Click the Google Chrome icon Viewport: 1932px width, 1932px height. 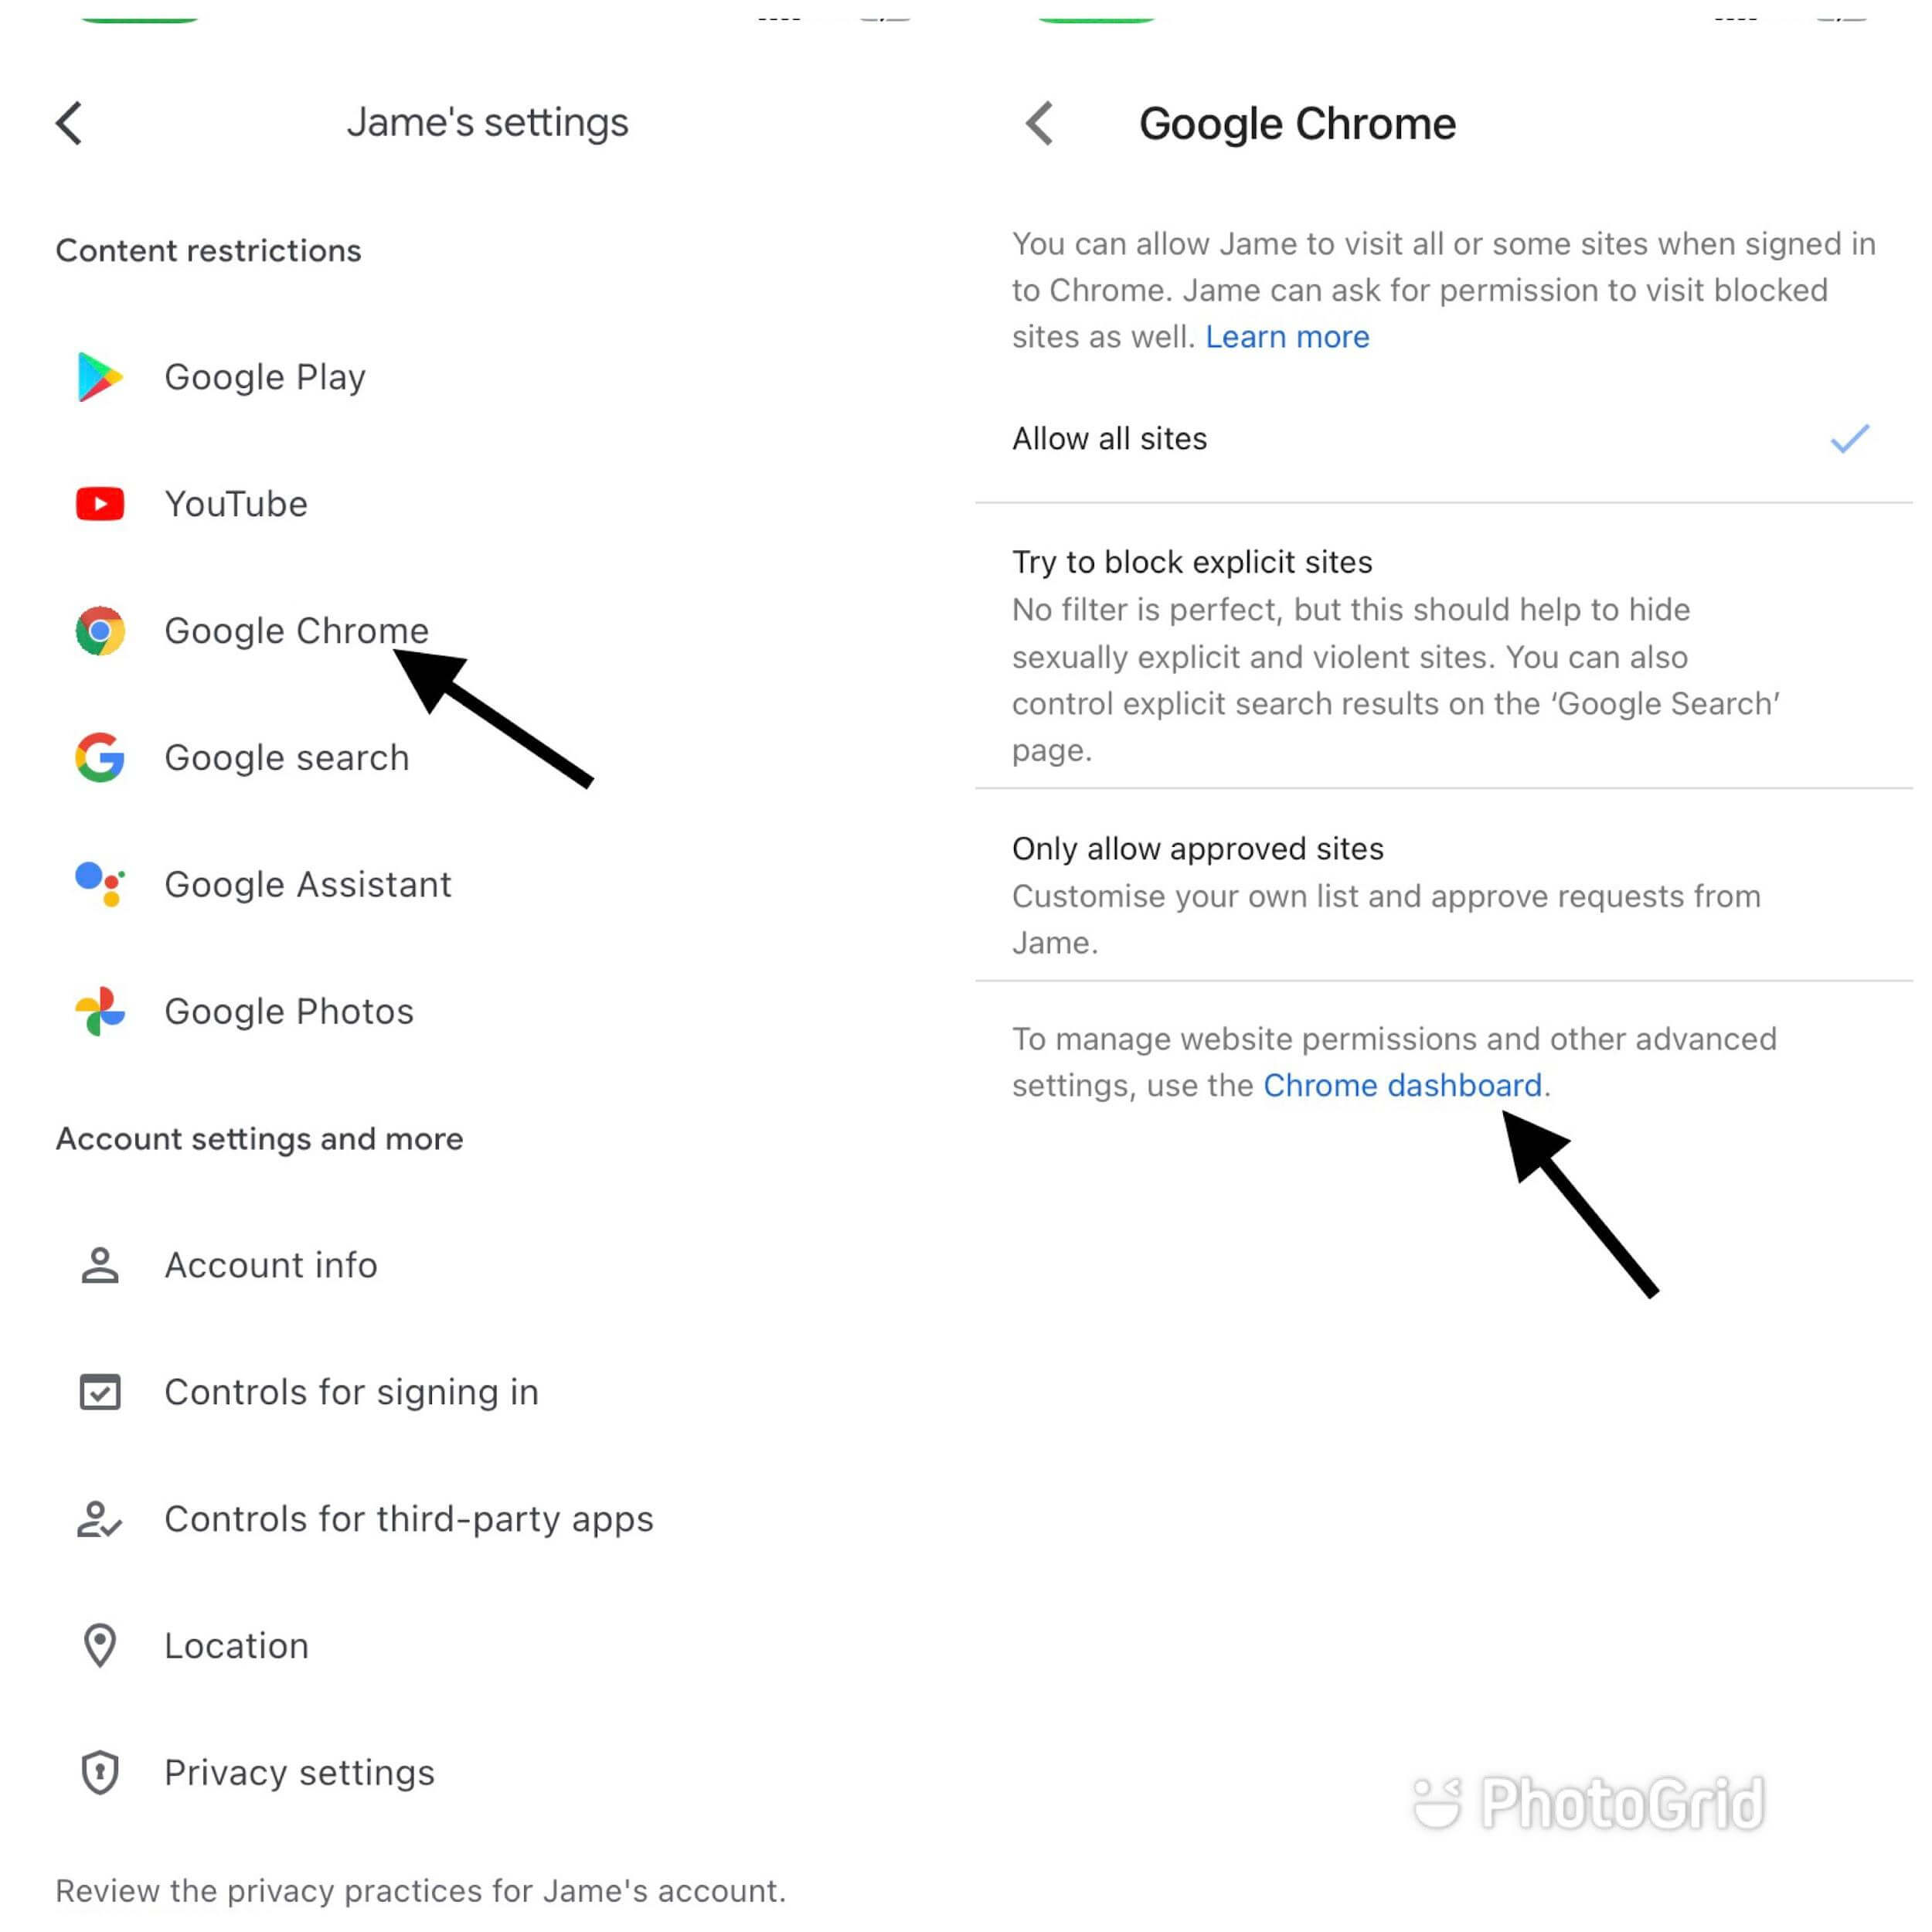99,630
